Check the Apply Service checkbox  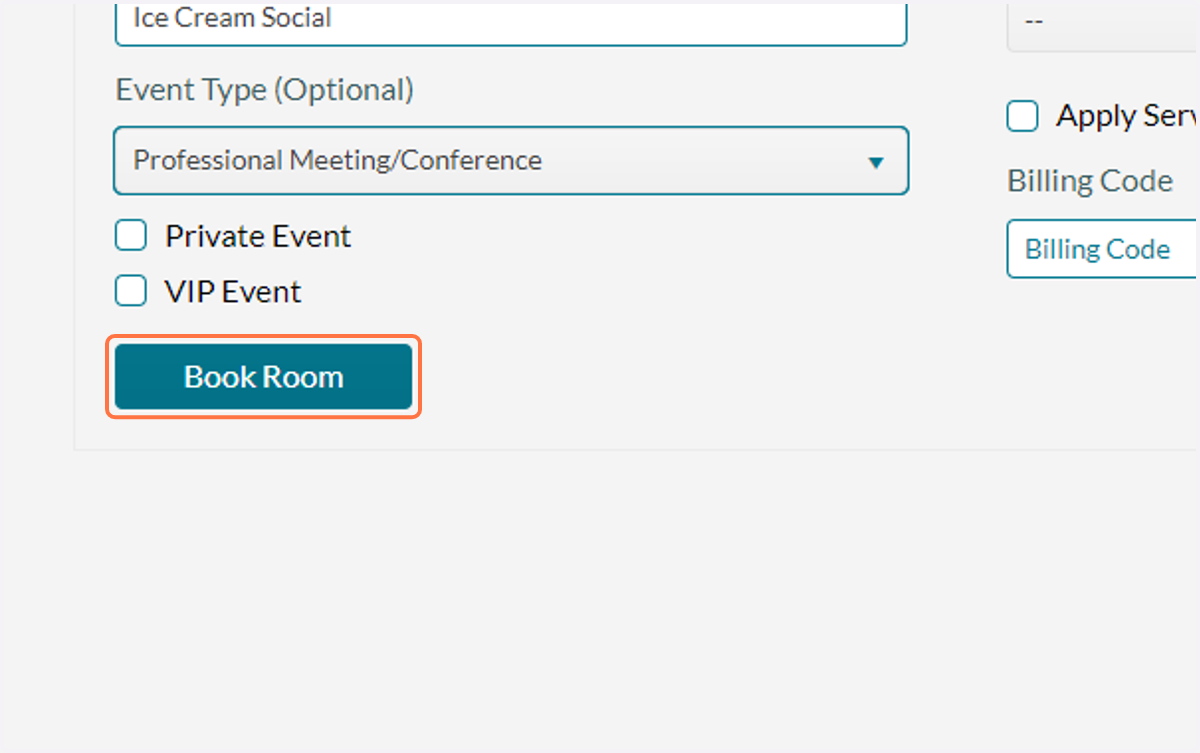coord(1022,116)
